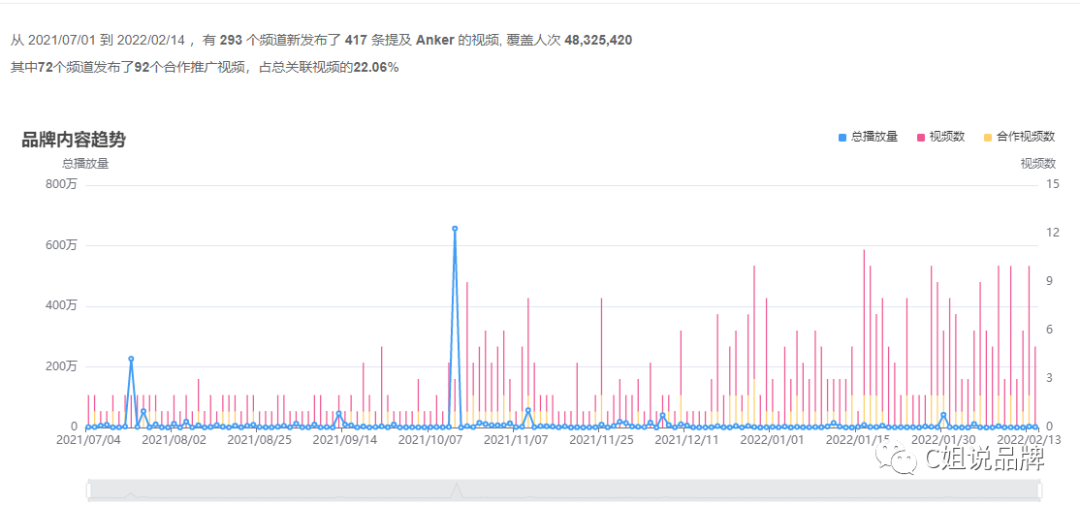This screenshot has width=1080, height=506.
Task: Click the 22.06% percentage text
Action: coord(376,67)
